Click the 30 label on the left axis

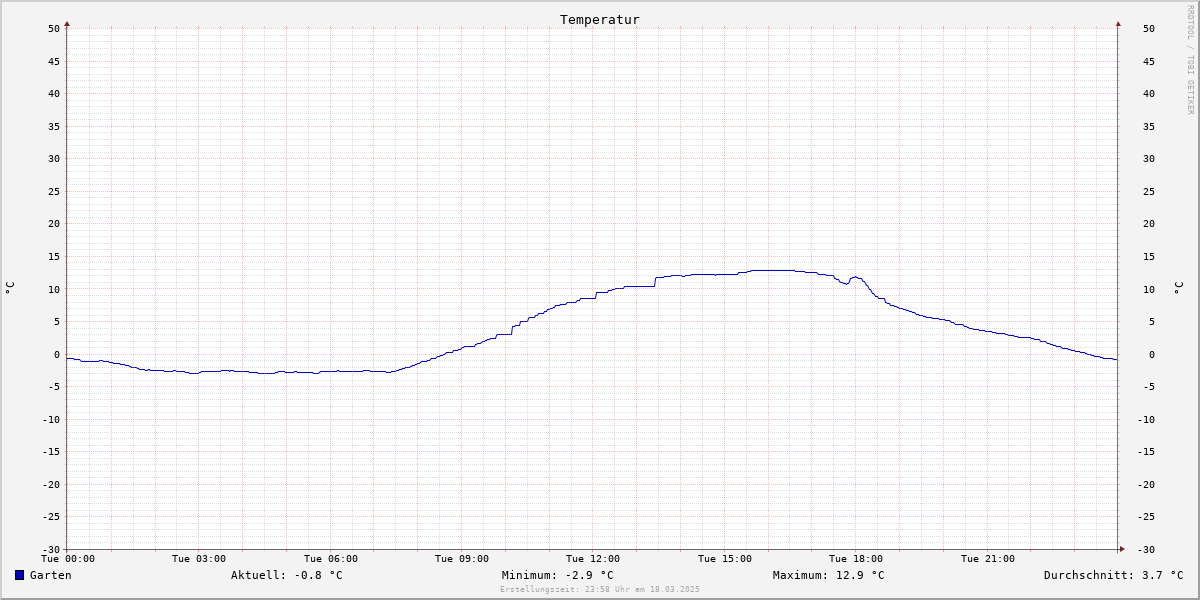(54, 159)
